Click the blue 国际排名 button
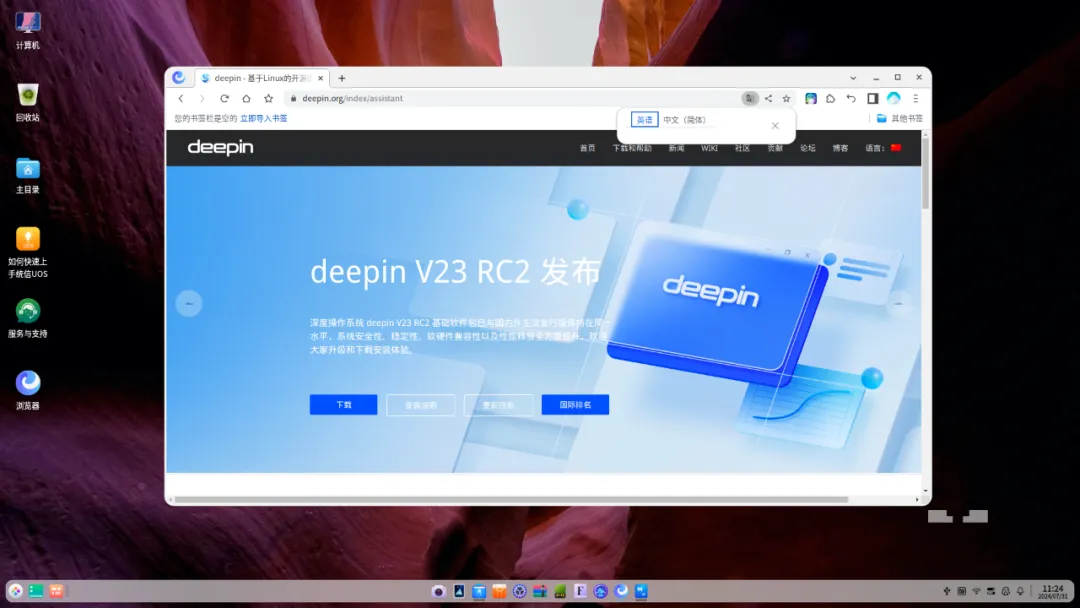 tap(575, 405)
